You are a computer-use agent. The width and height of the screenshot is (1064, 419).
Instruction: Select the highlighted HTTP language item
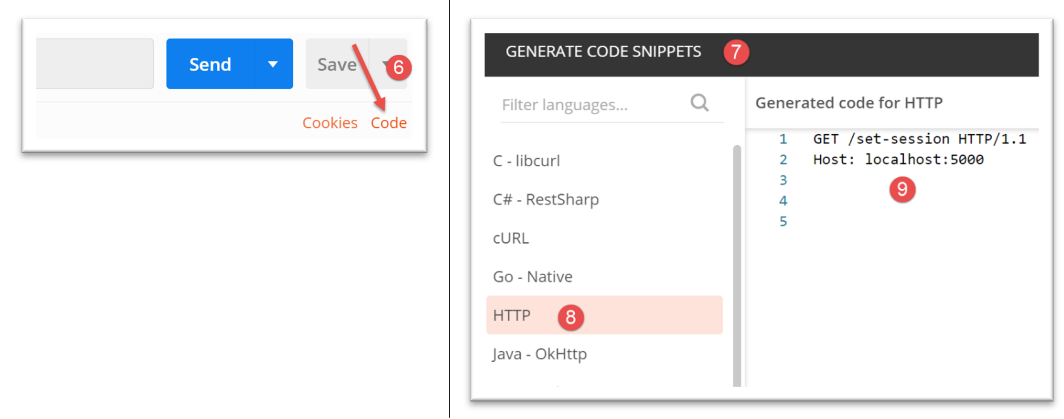511,315
